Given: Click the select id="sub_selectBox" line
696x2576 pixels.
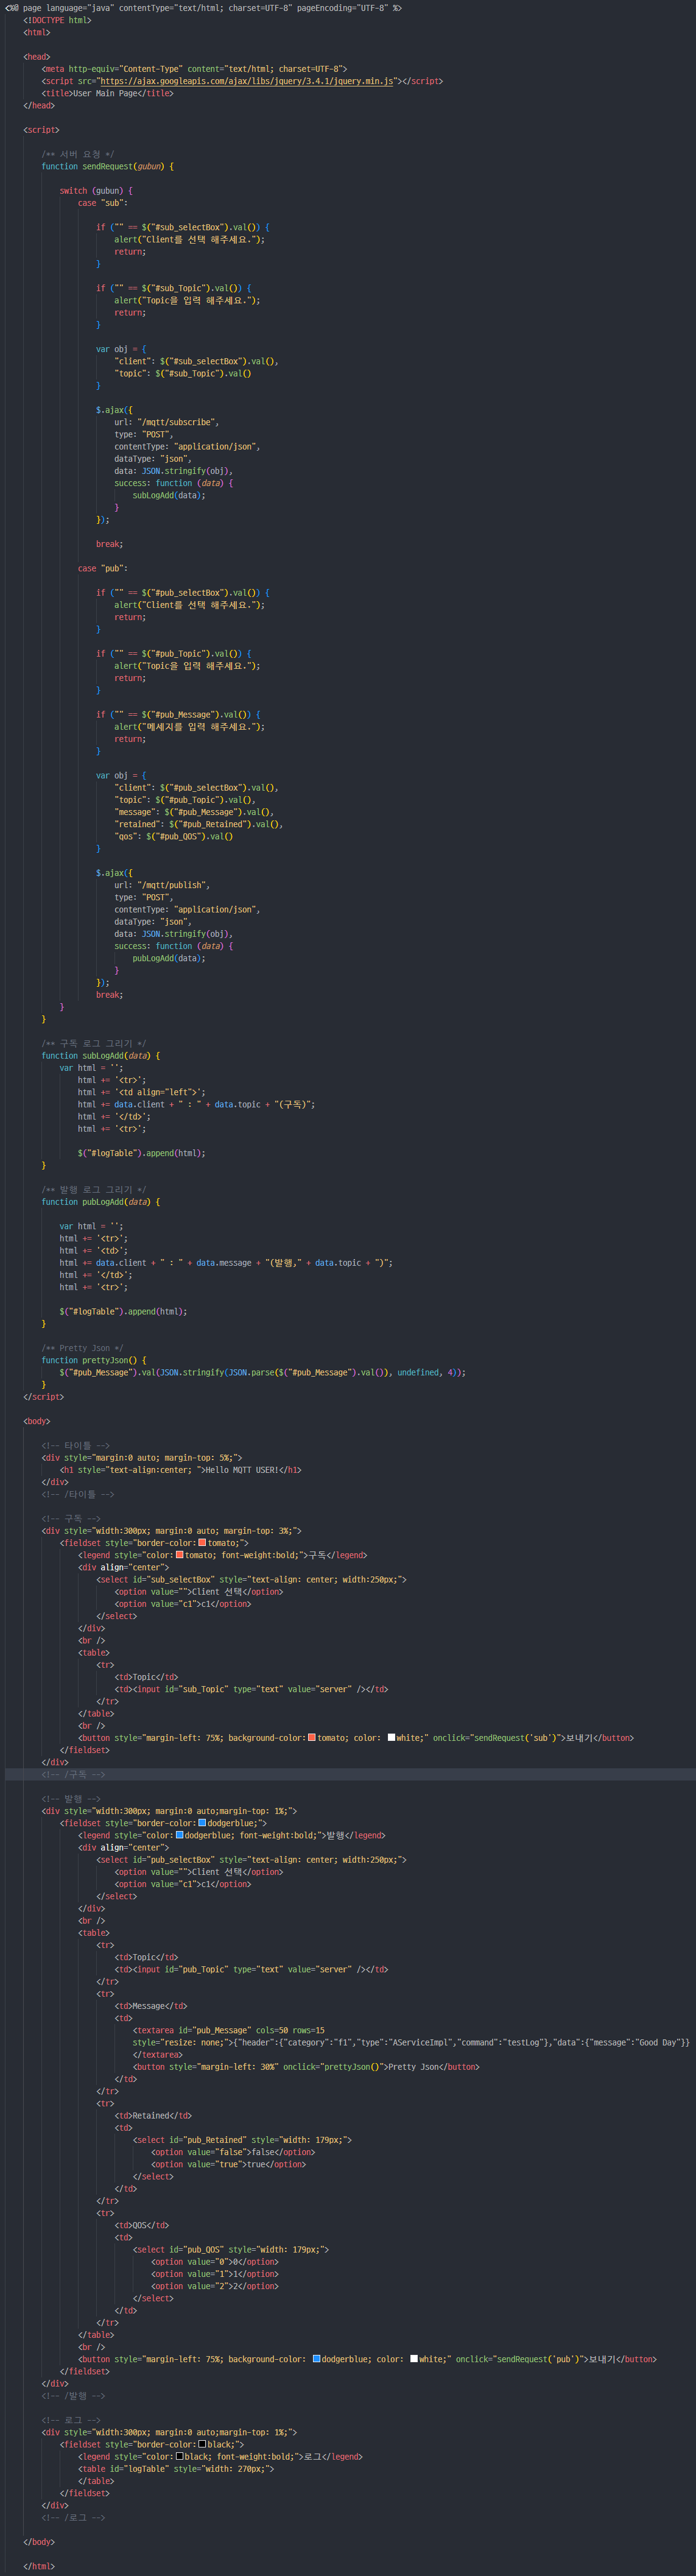Looking at the screenshot, I should coord(251,1580).
